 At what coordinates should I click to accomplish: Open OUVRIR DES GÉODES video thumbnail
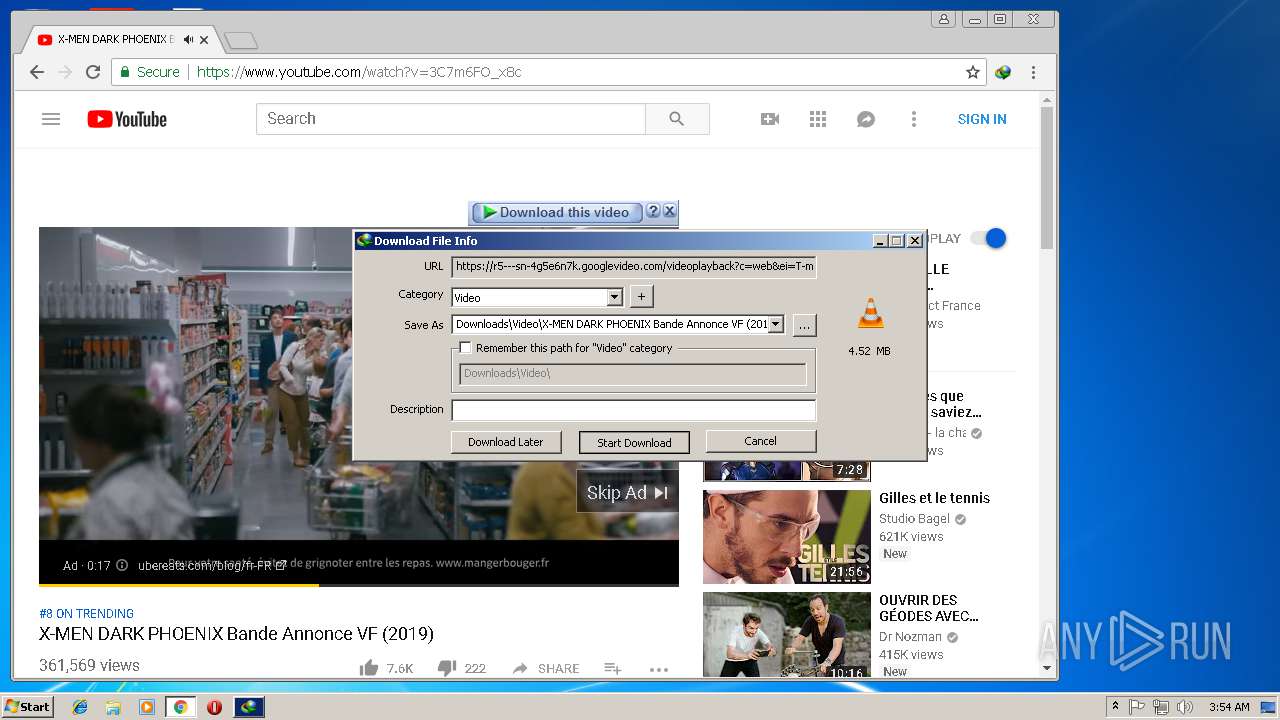click(x=787, y=636)
